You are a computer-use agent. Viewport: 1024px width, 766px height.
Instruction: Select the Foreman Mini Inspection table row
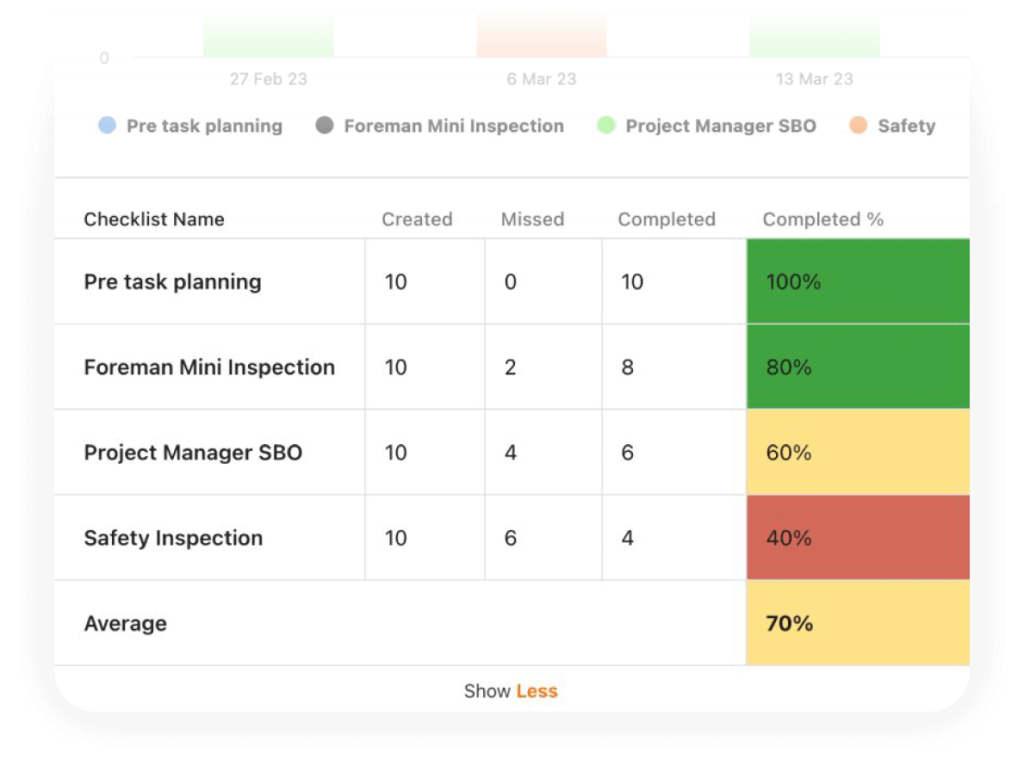209,367
